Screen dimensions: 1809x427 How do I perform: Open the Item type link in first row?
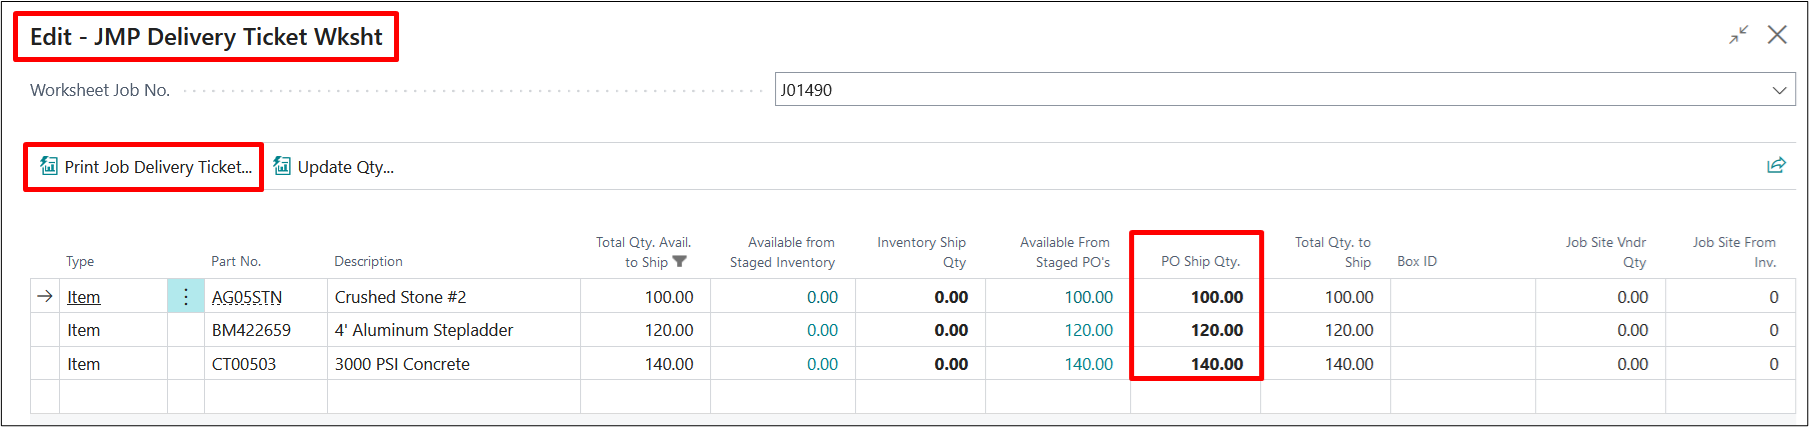coord(84,297)
